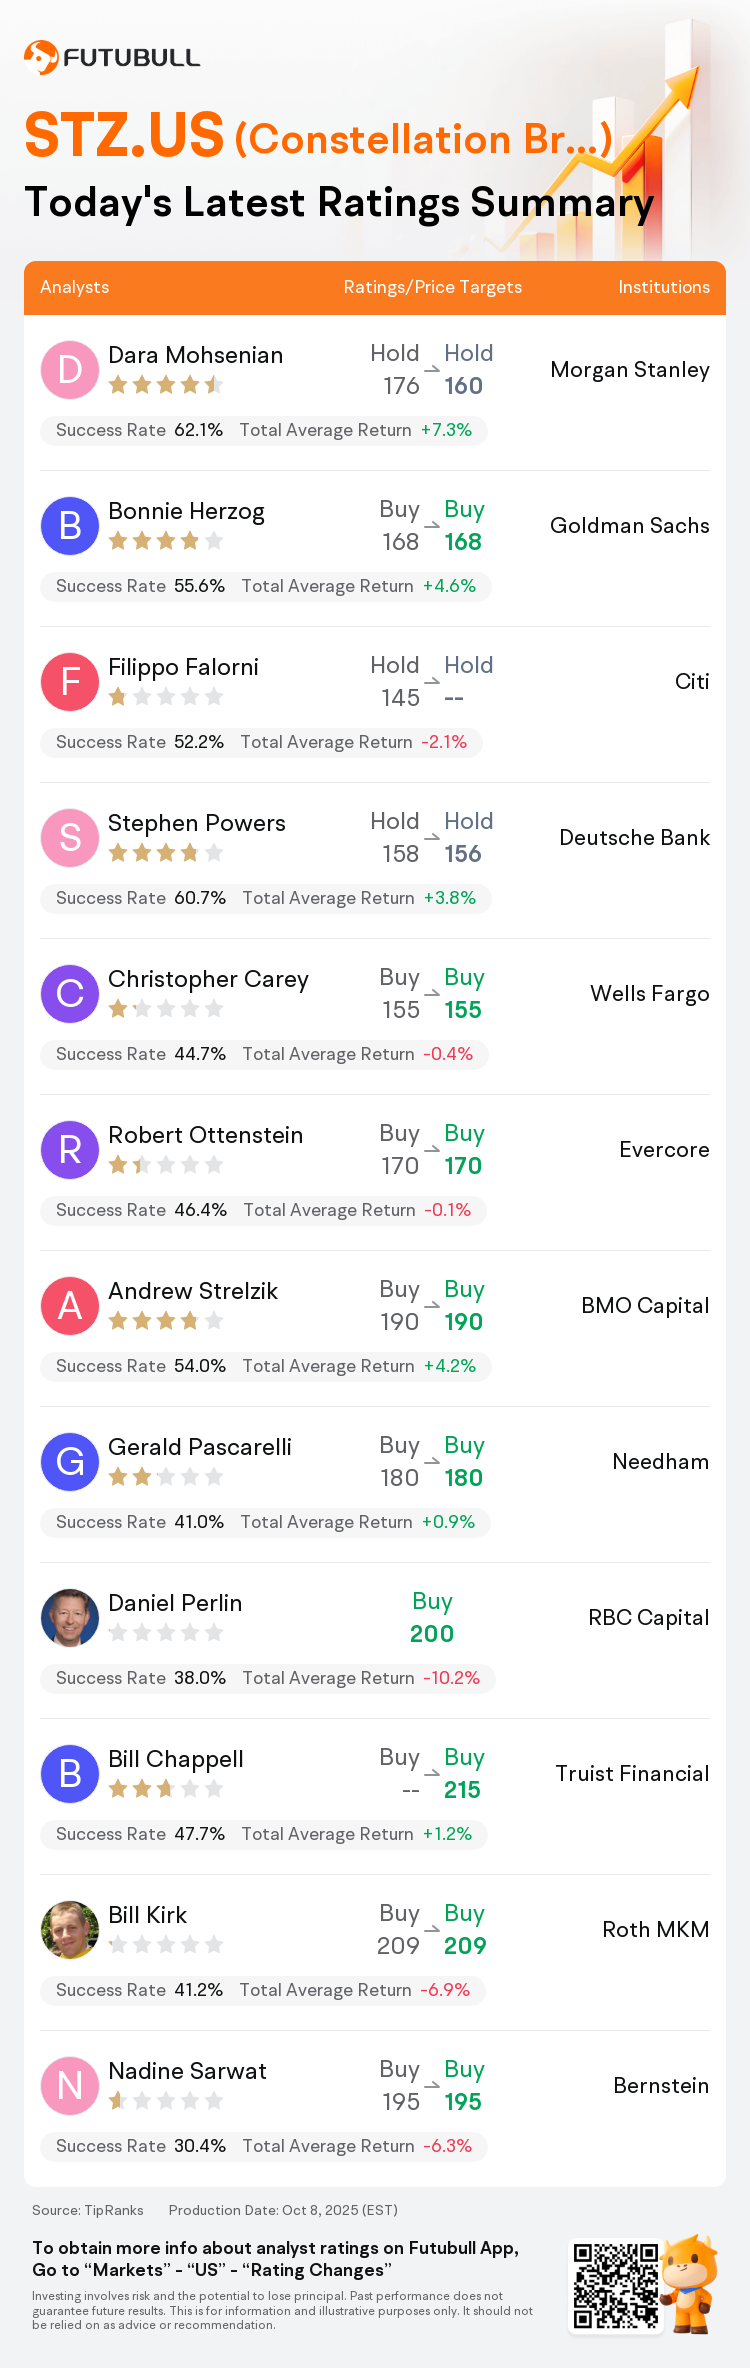Select the Ratings/Price Targets column header
Screen dimensions: 750x2368
432,287
